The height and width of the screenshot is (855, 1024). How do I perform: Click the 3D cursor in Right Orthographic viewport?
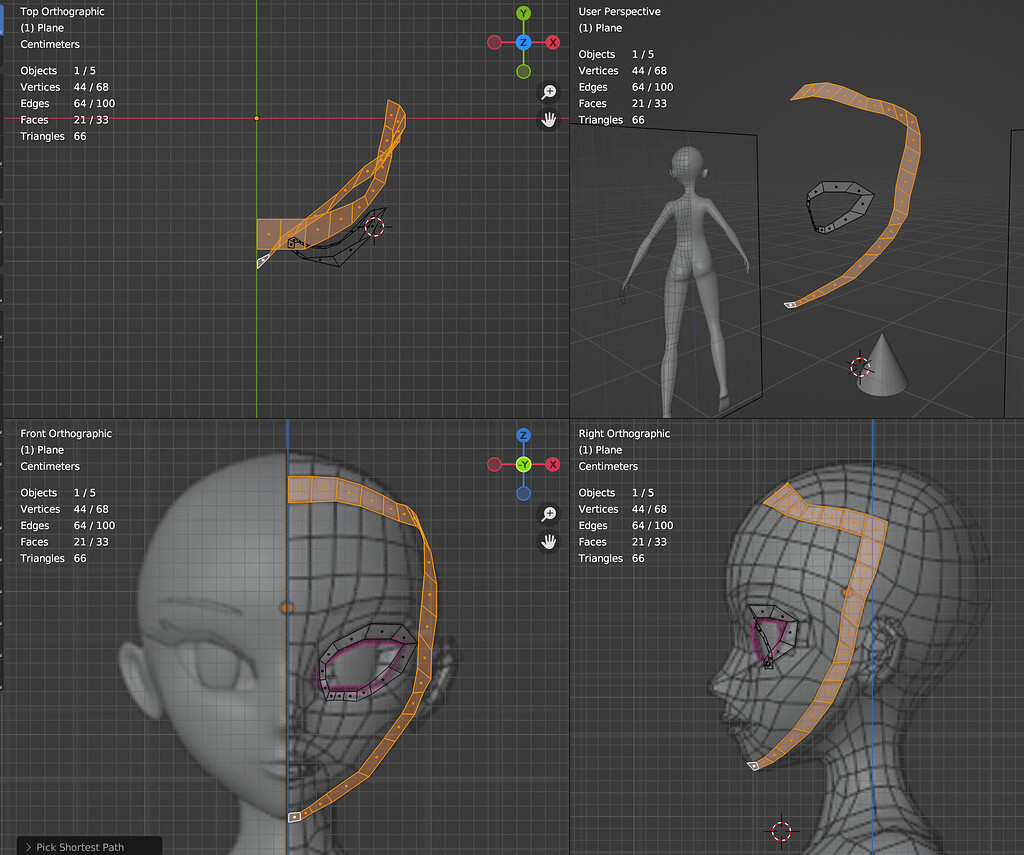781,830
